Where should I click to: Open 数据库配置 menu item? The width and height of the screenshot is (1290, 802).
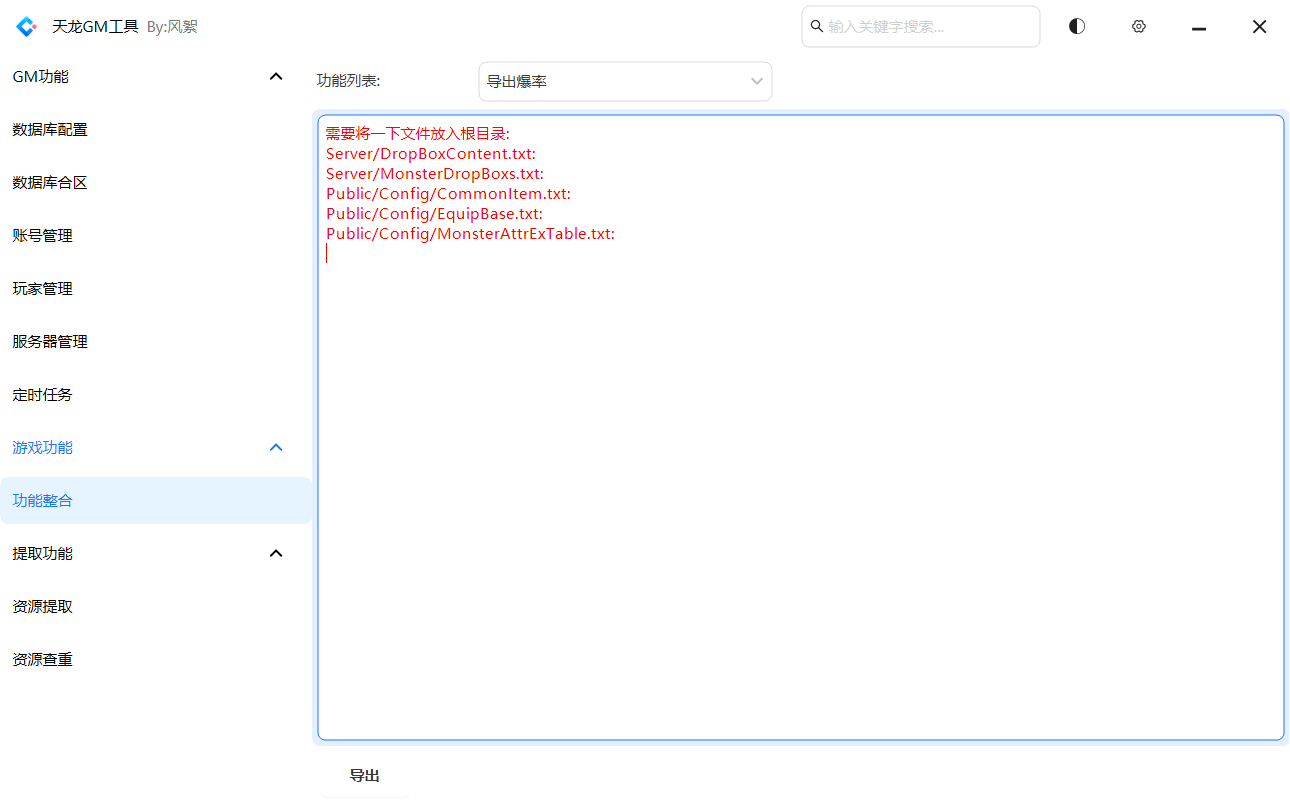pyautogui.click(x=50, y=130)
